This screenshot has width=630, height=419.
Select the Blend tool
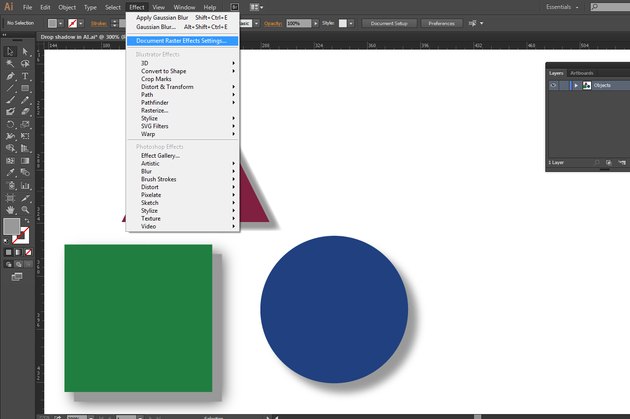[x=25, y=173]
